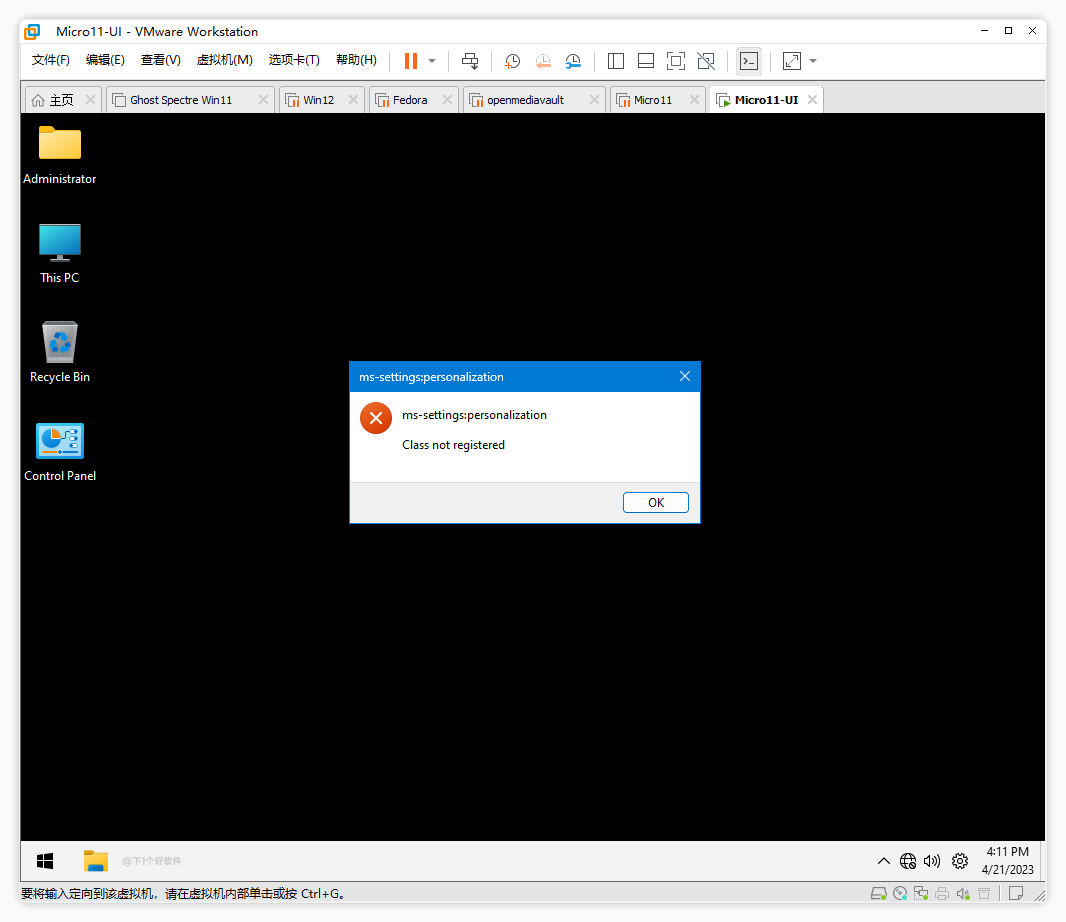Select the Recycle Bin desktop icon
The width and height of the screenshot is (1066, 922).
60,352
